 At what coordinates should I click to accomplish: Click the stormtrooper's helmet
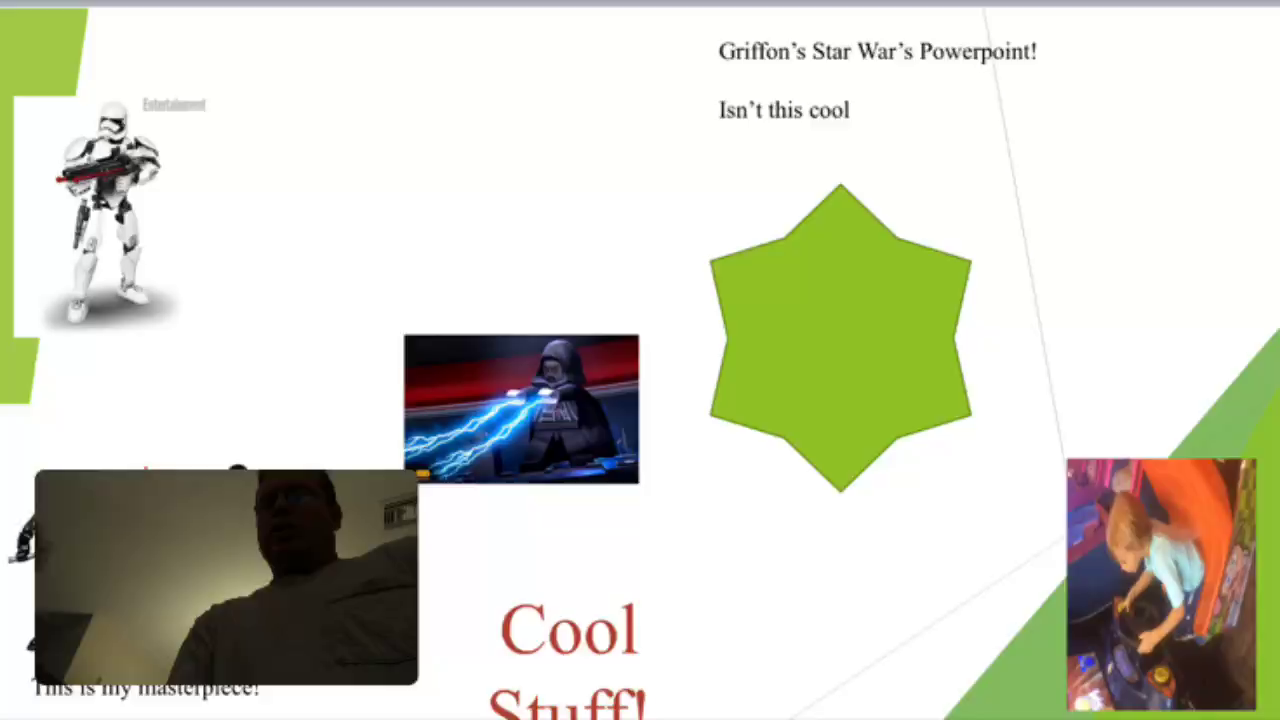(113, 122)
